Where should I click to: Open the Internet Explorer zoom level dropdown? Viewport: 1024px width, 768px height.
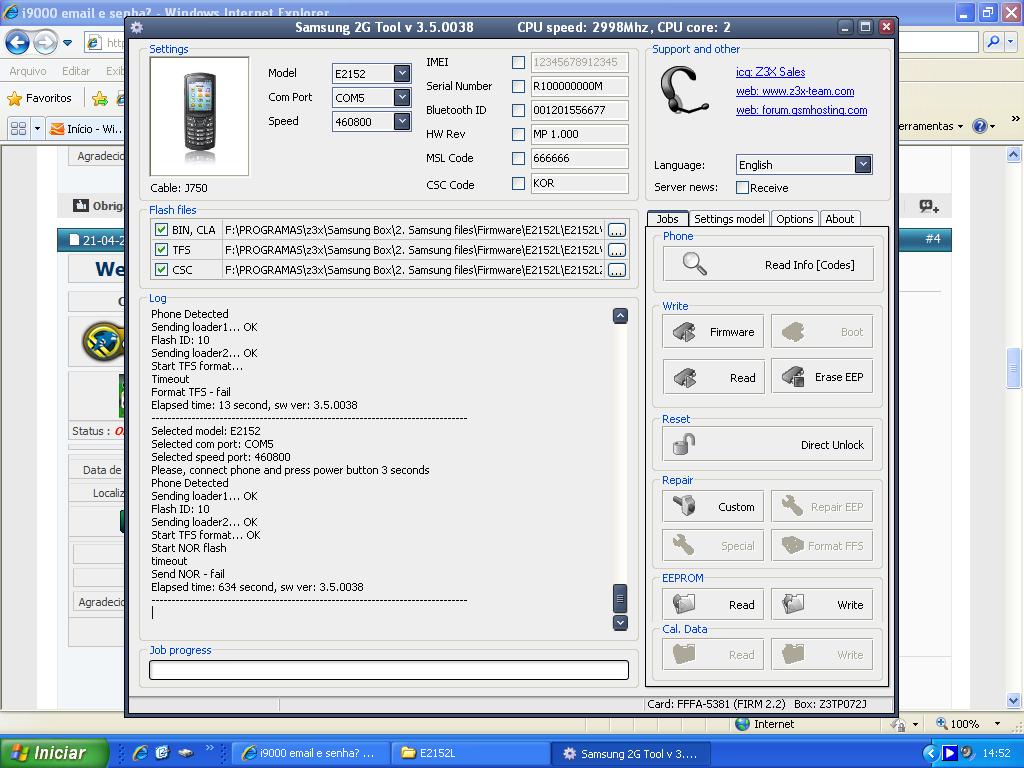point(997,724)
